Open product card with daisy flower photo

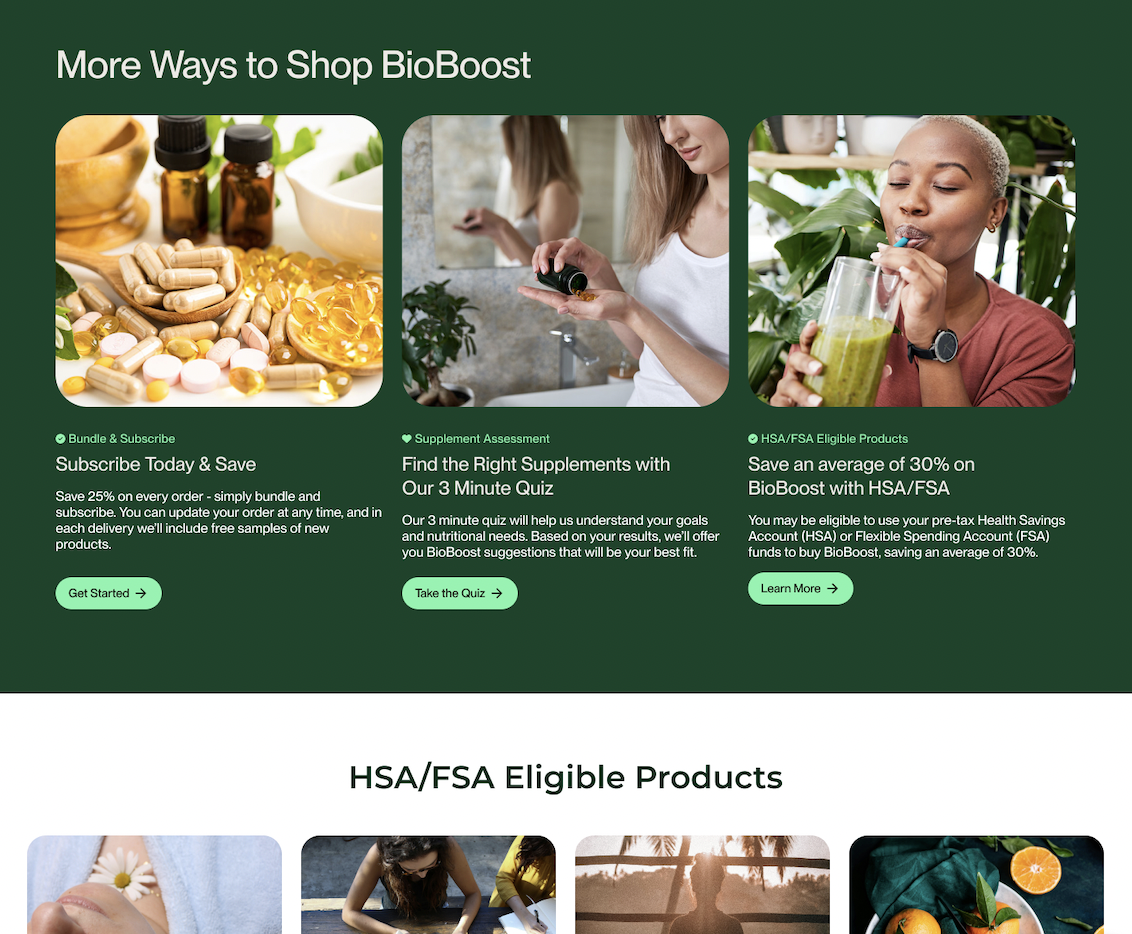pos(154,885)
